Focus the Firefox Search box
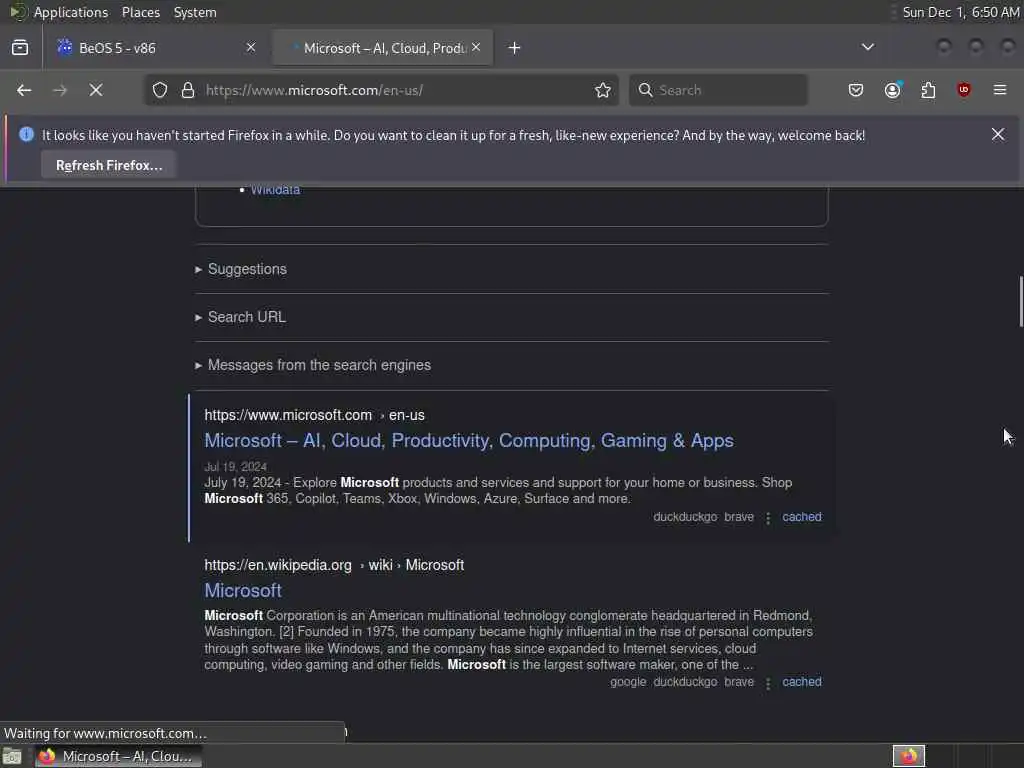The height and width of the screenshot is (768, 1024). (x=718, y=90)
